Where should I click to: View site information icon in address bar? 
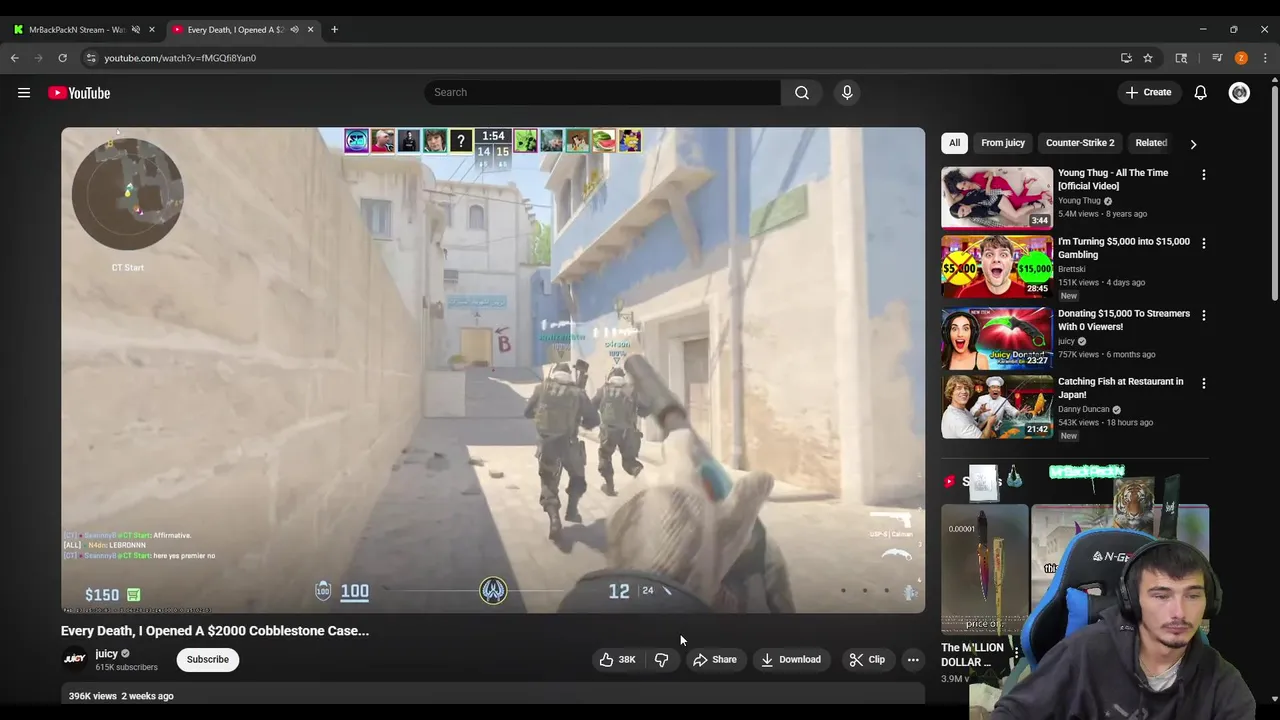[91, 58]
